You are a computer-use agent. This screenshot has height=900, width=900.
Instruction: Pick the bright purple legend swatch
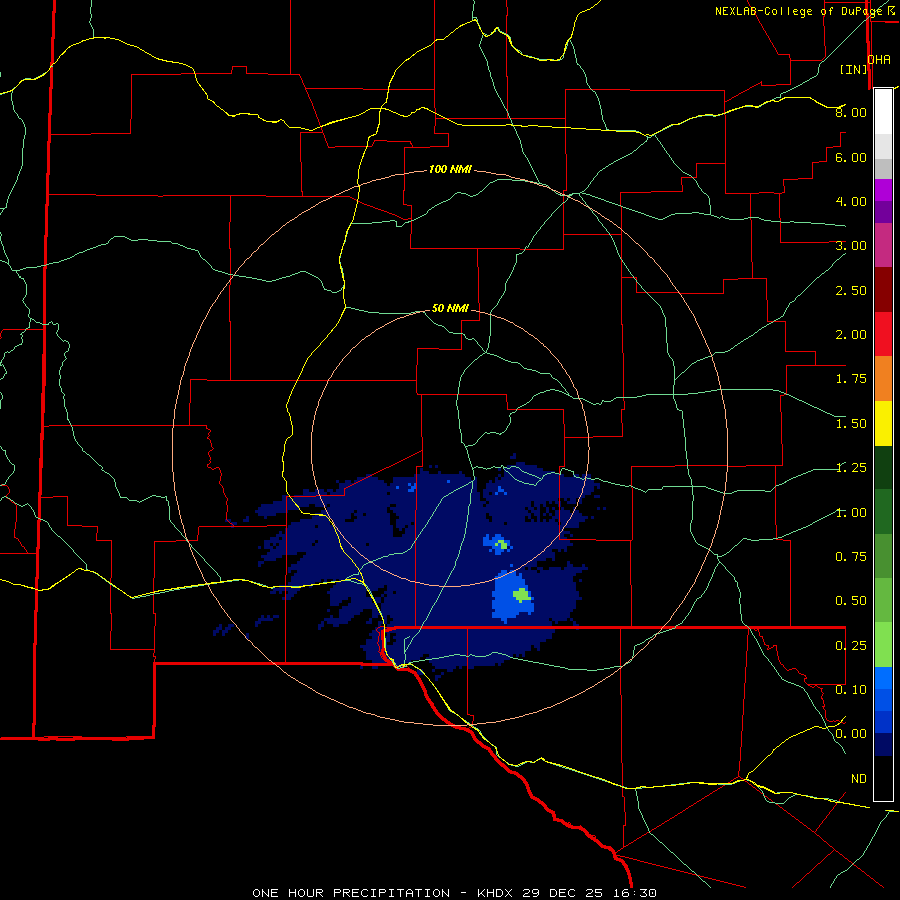883,190
